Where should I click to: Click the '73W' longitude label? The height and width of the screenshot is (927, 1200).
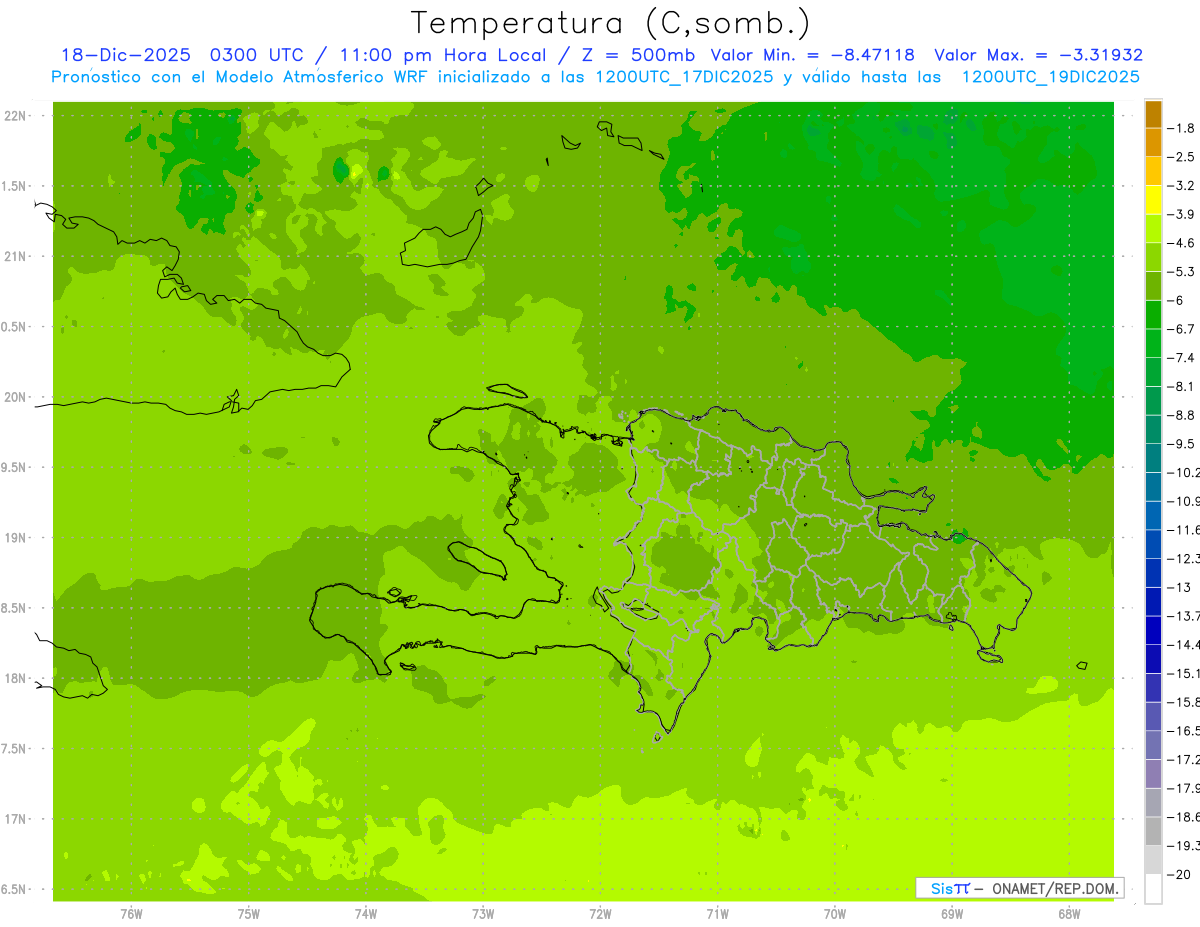pyautogui.click(x=483, y=913)
